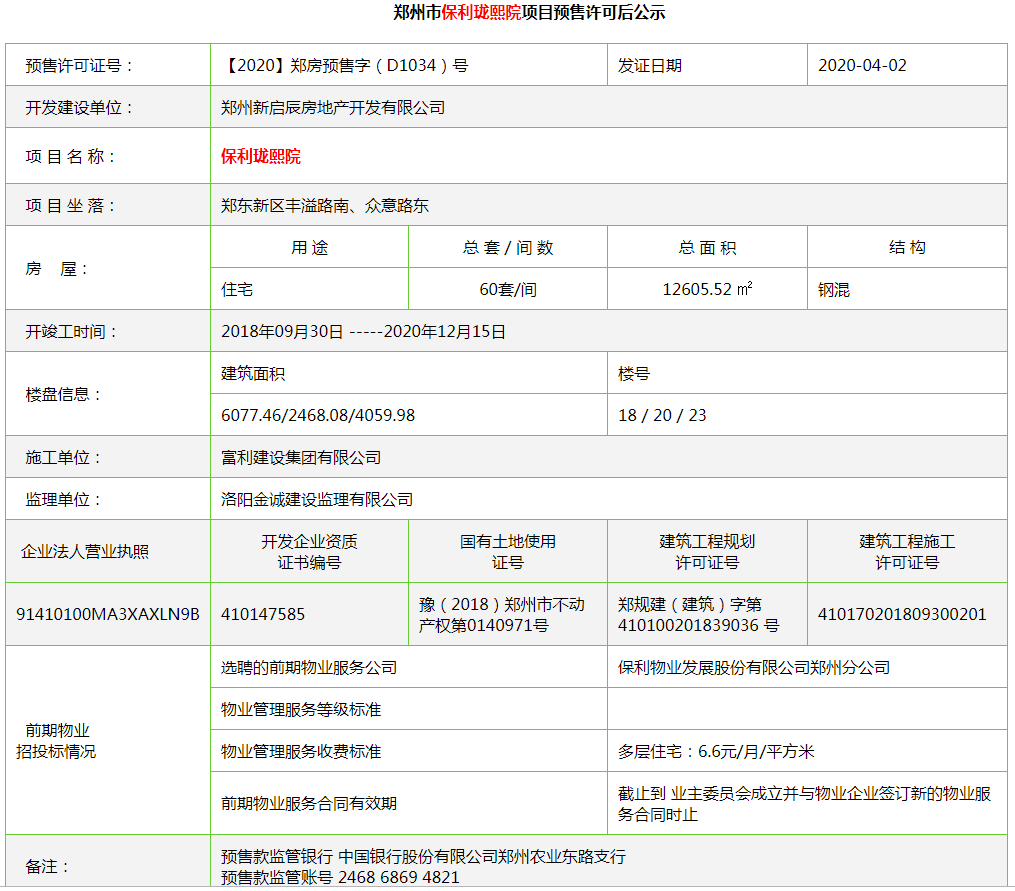This screenshot has width=1015, height=891.
Task: Select areas 6077.46/2468.08/4059.98
Action: click(x=318, y=415)
